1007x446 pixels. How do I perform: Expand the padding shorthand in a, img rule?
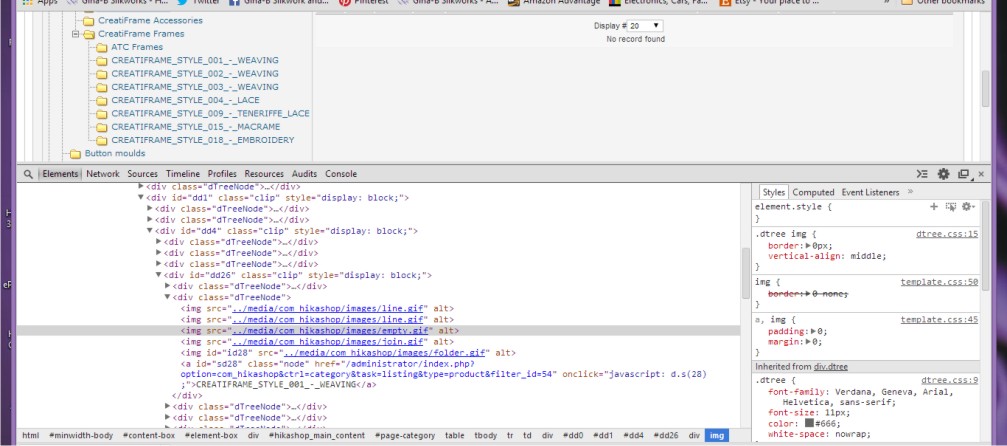tap(813, 332)
